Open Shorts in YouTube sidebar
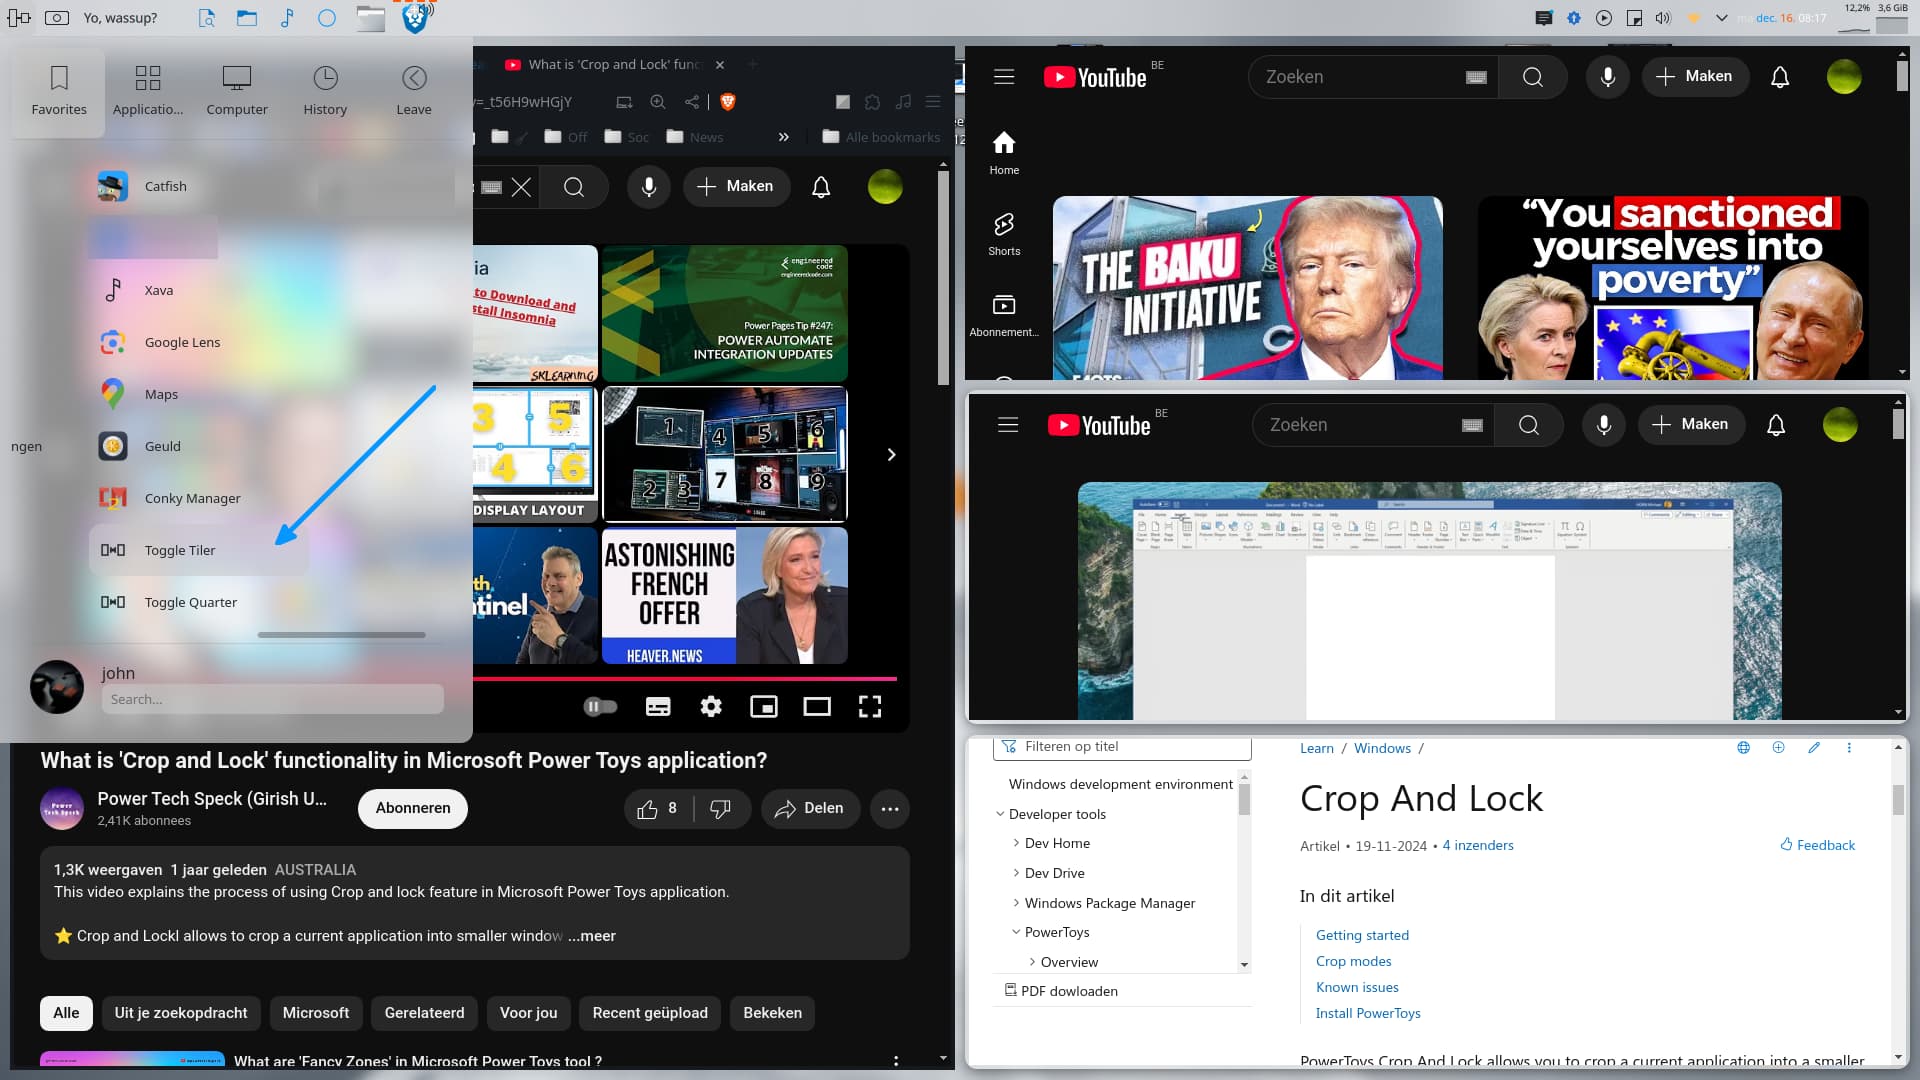The height and width of the screenshot is (1080, 1920). click(1004, 234)
